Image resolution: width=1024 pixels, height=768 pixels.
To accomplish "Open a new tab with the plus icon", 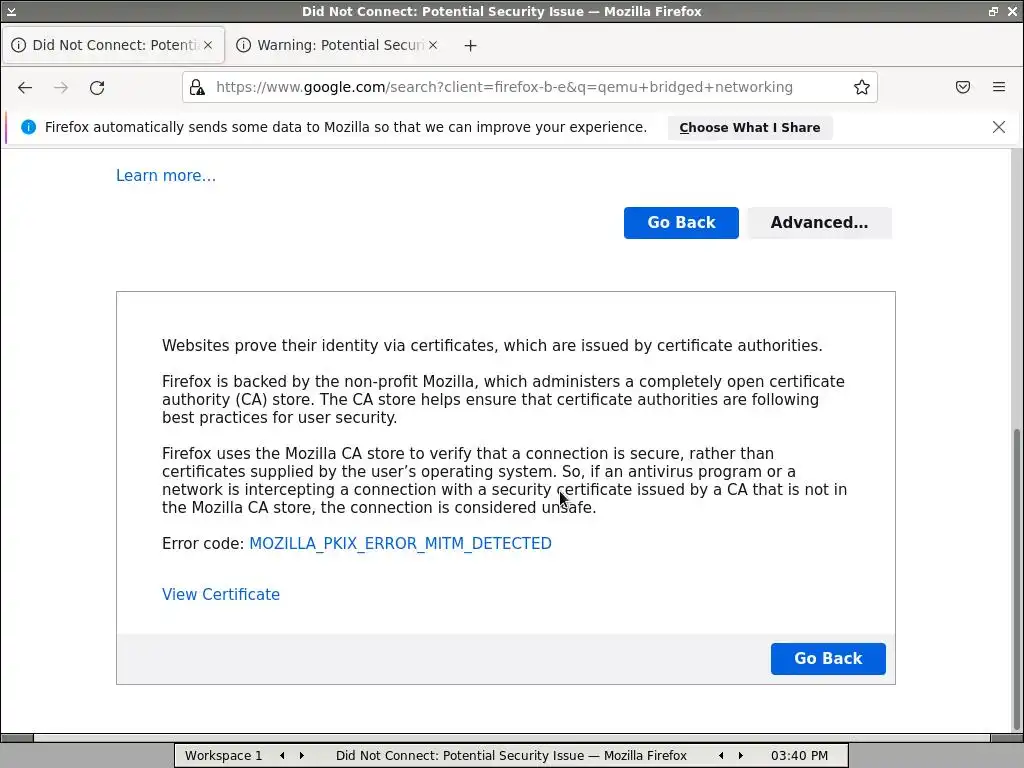I will [470, 45].
